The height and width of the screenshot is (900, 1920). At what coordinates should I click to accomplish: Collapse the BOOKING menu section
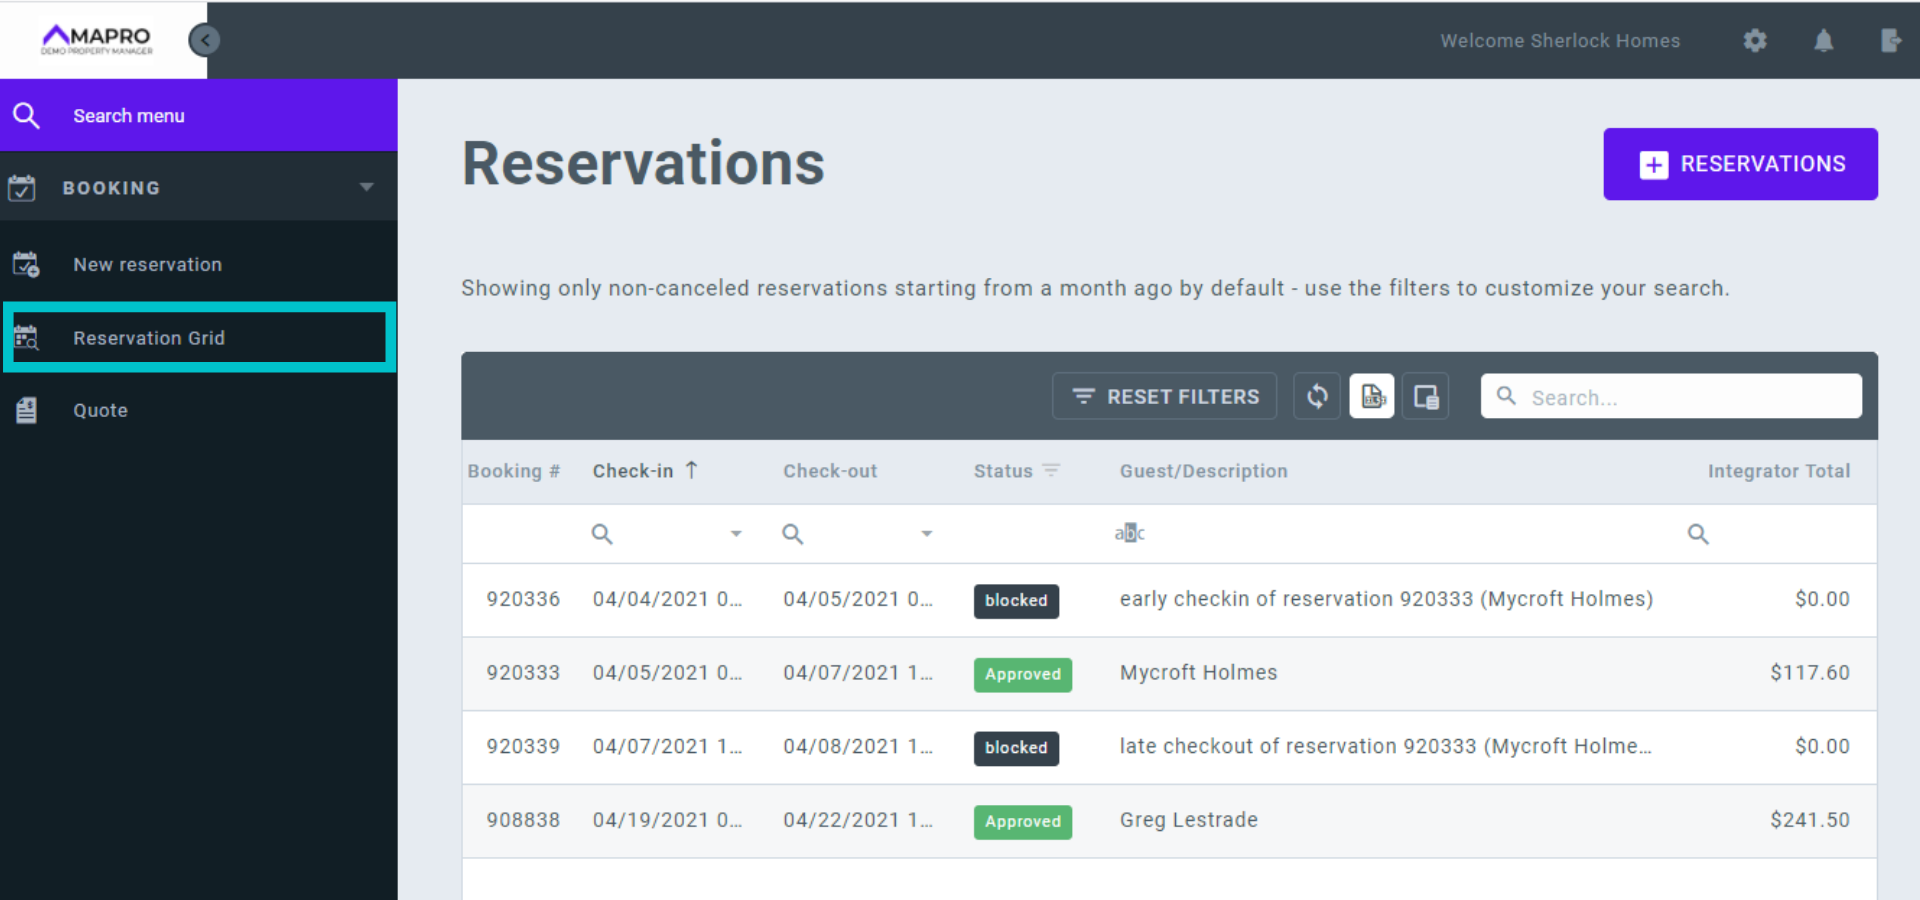click(x=366, y=187)
